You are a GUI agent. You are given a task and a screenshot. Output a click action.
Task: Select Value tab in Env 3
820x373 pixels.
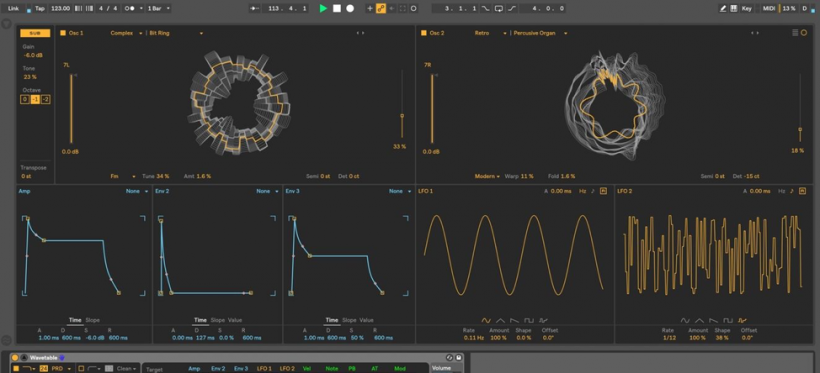click(366, 320)
